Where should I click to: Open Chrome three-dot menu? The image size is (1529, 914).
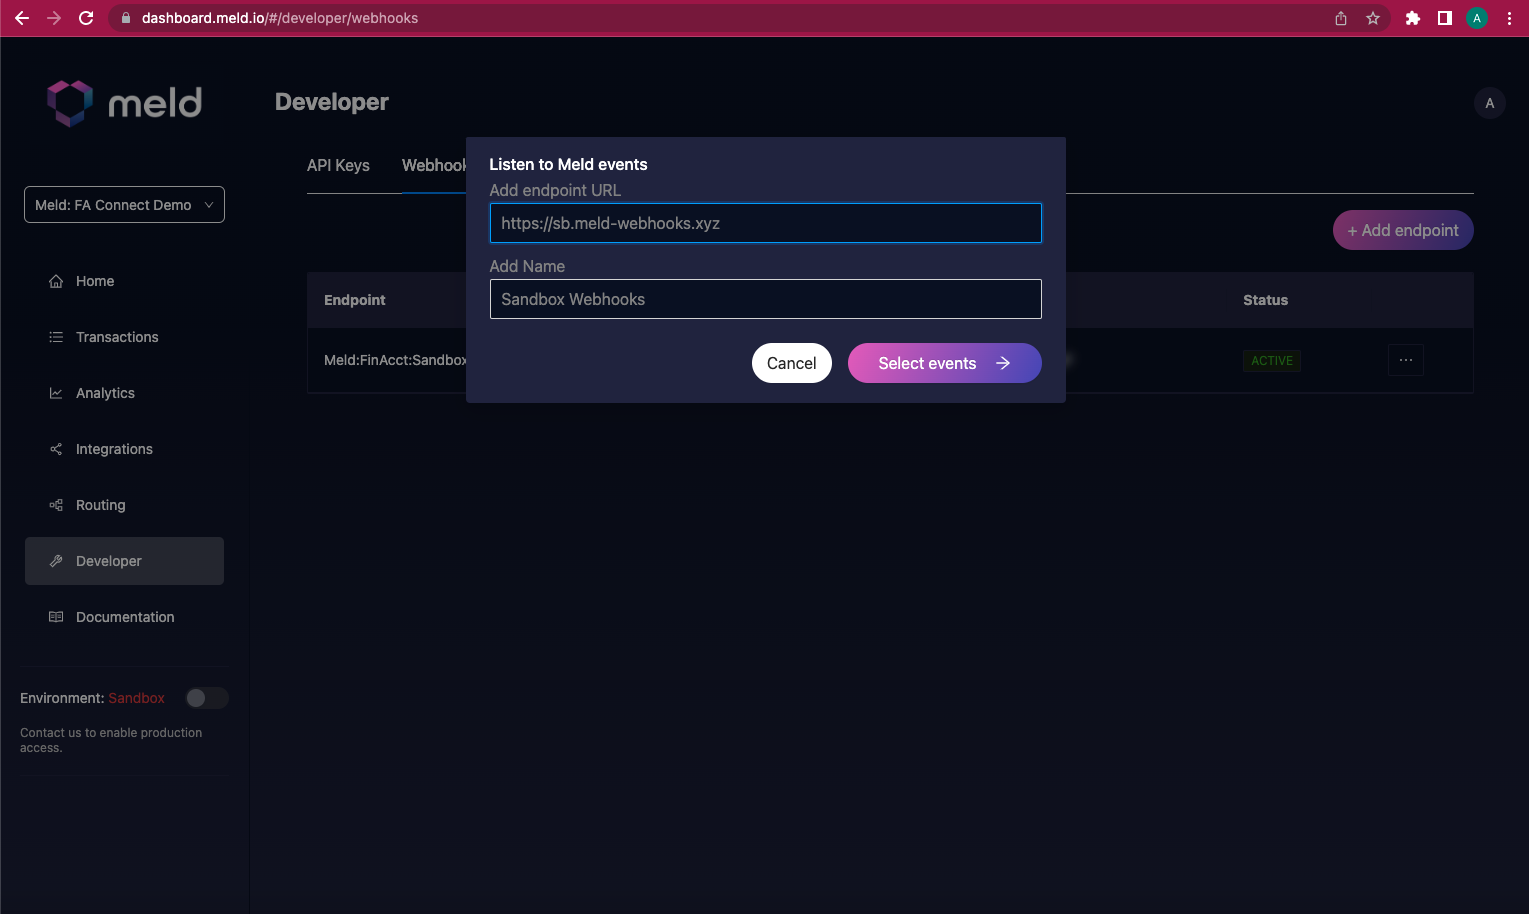[1509, 18]
